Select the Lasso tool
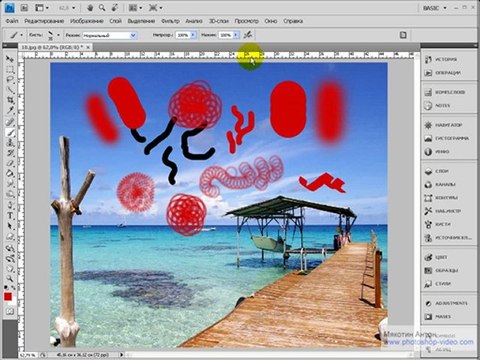The height and width of the screenshot is (360, 480). pyautogui.click(x=10, y=80)
